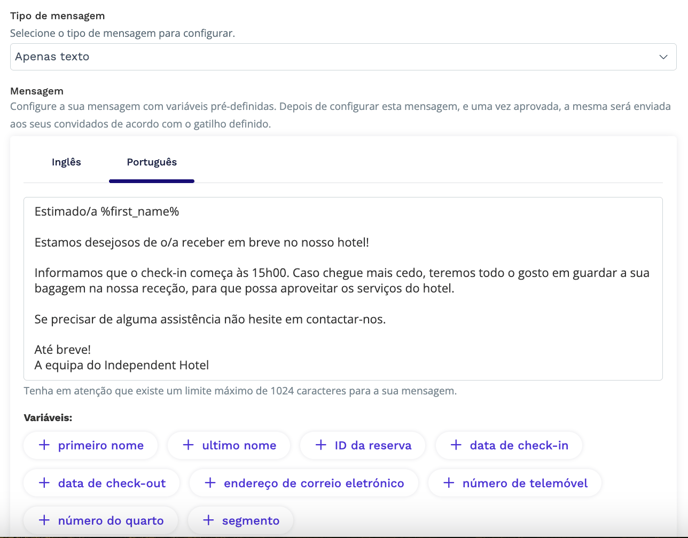
Task: Click the line 'Estamos desejosos de o/a receber'
Action: click(201, 243)
